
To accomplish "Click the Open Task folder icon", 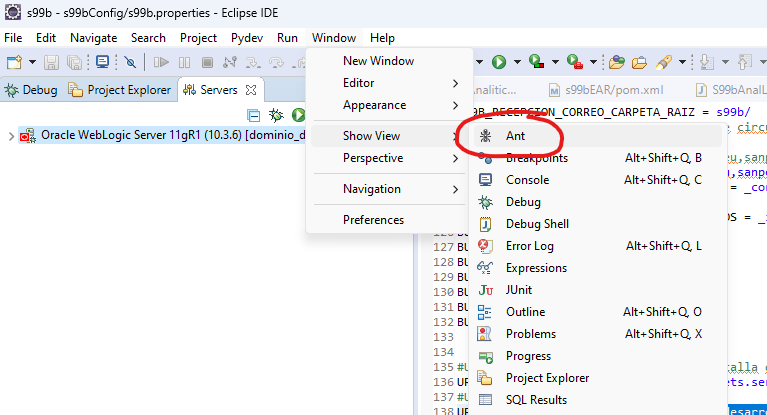I will pos(639,62).
